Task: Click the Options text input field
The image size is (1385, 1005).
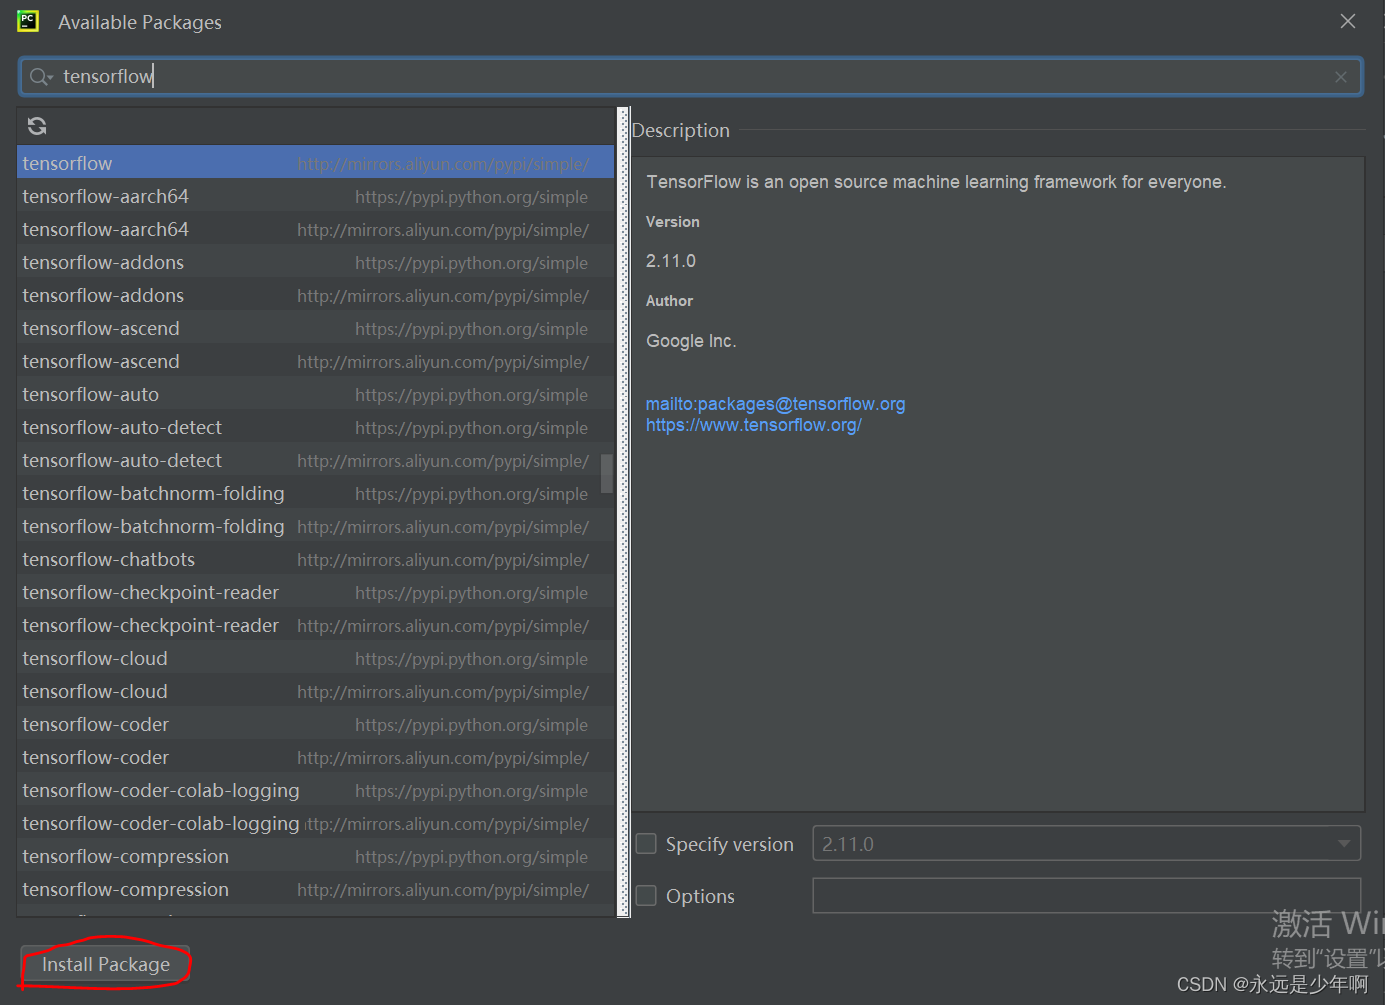Action: click(1087, 896)
